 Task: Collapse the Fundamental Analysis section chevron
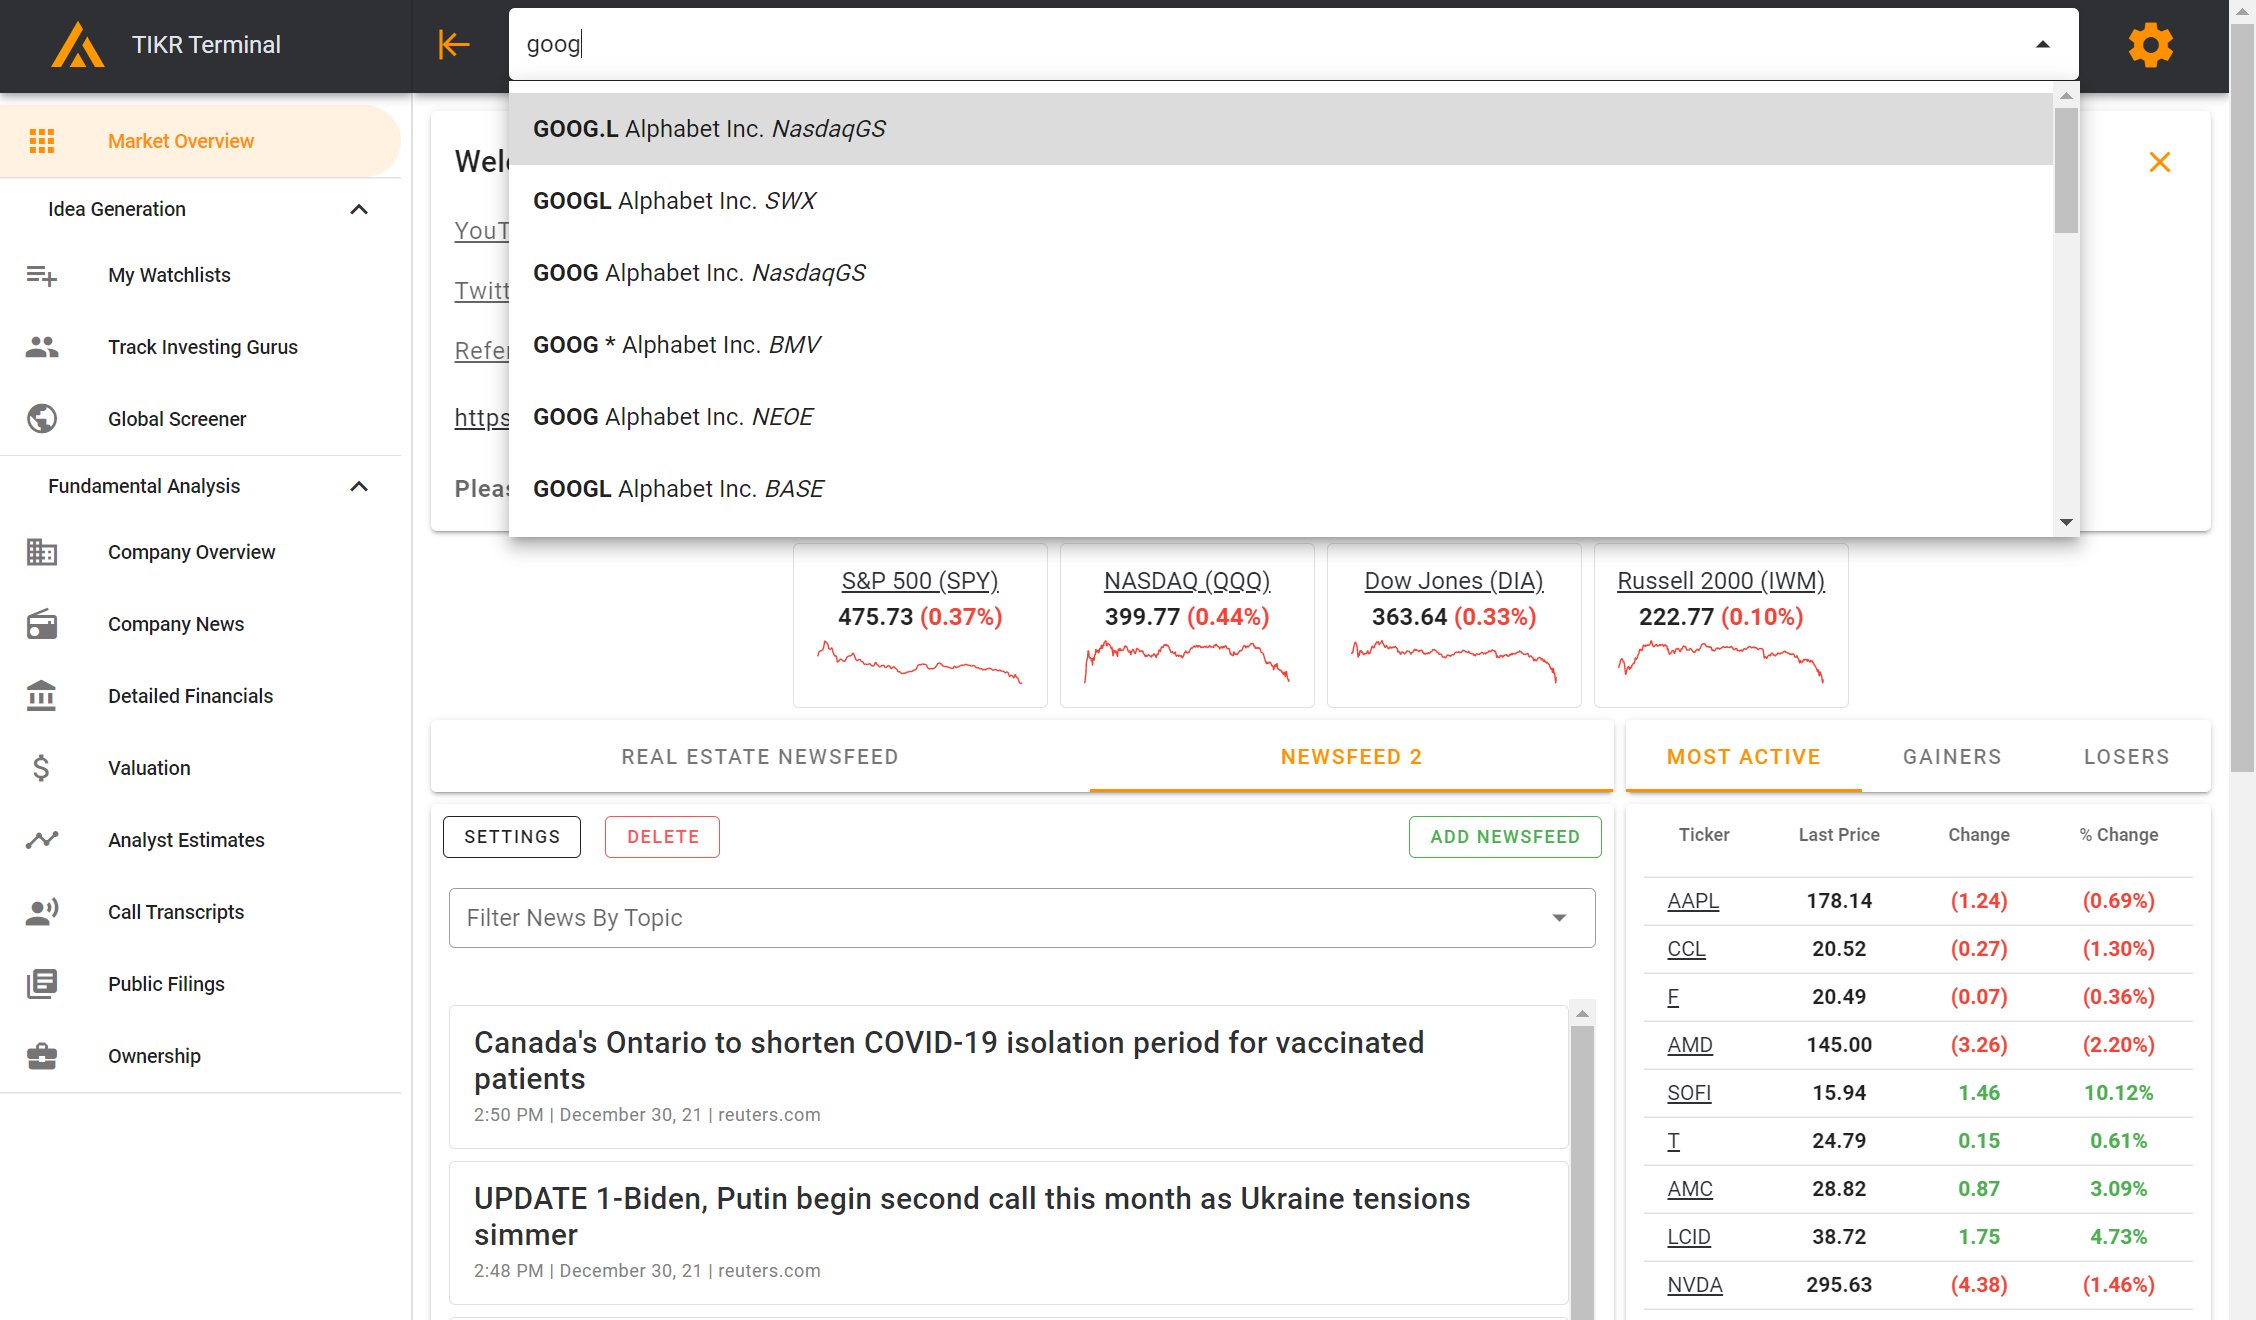tap(359, 486)
